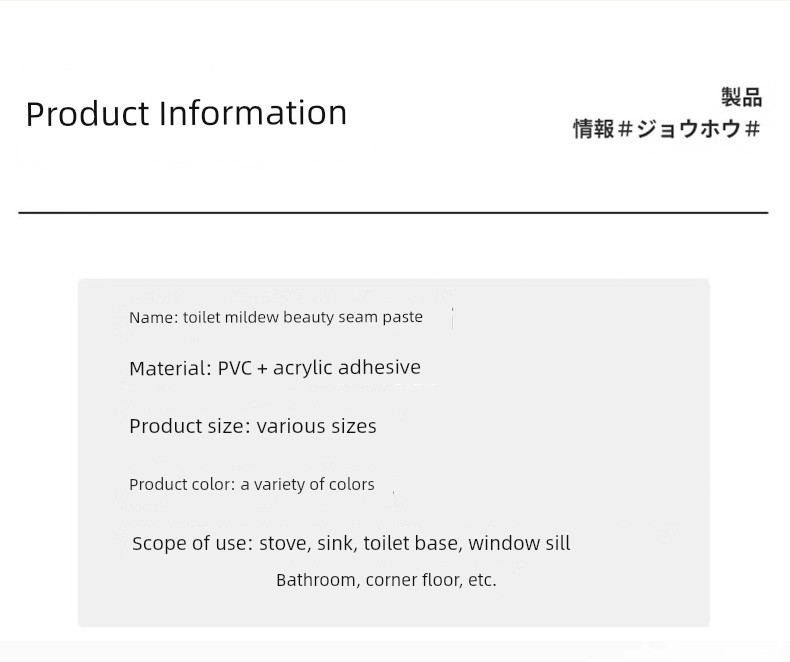This screenshot has height=662, width=790.
Task: Select the Product size: various sizes text
Action: [252, 426]
